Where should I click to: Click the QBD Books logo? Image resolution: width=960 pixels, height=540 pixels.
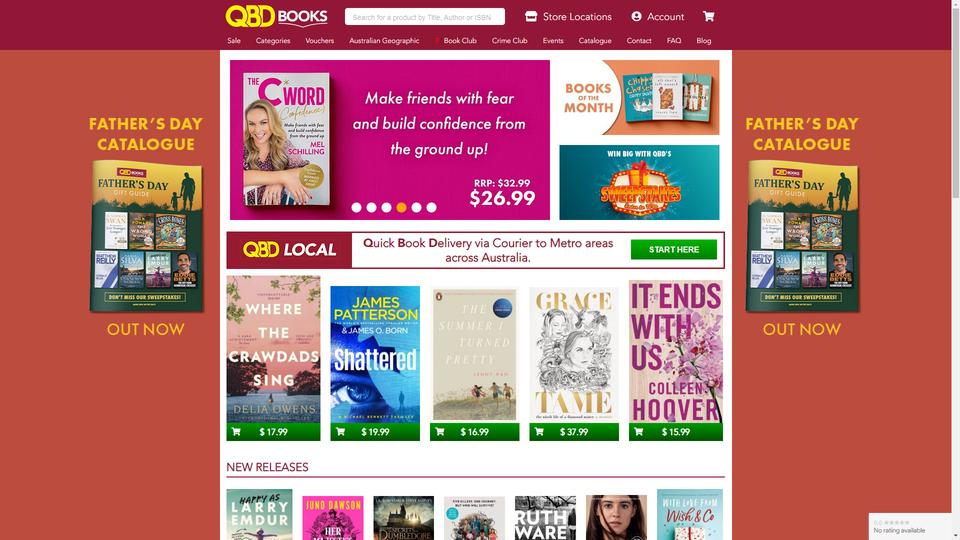click(276, 17)
